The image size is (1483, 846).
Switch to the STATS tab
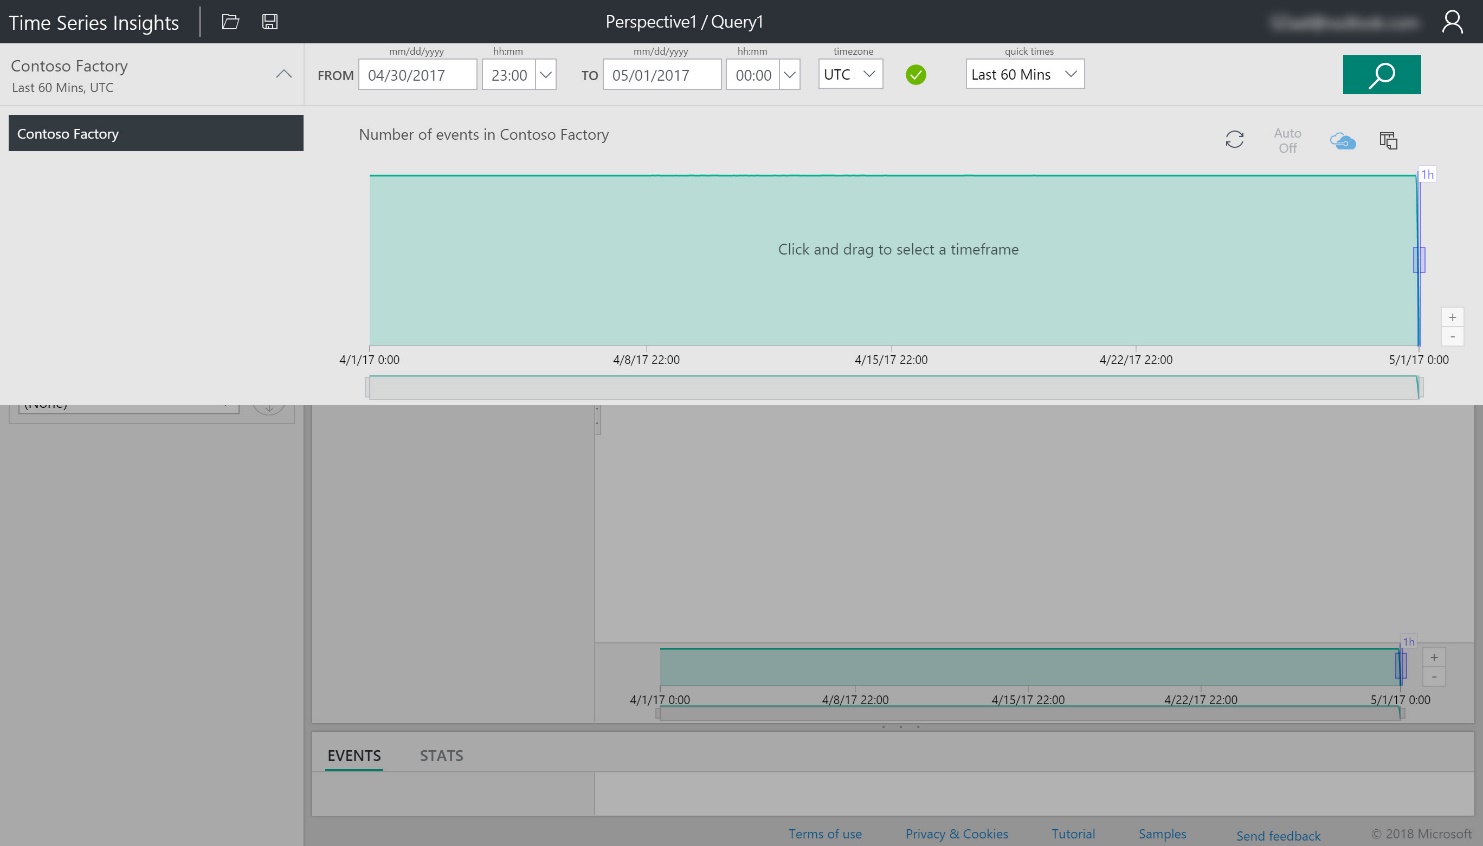(441, 756)
